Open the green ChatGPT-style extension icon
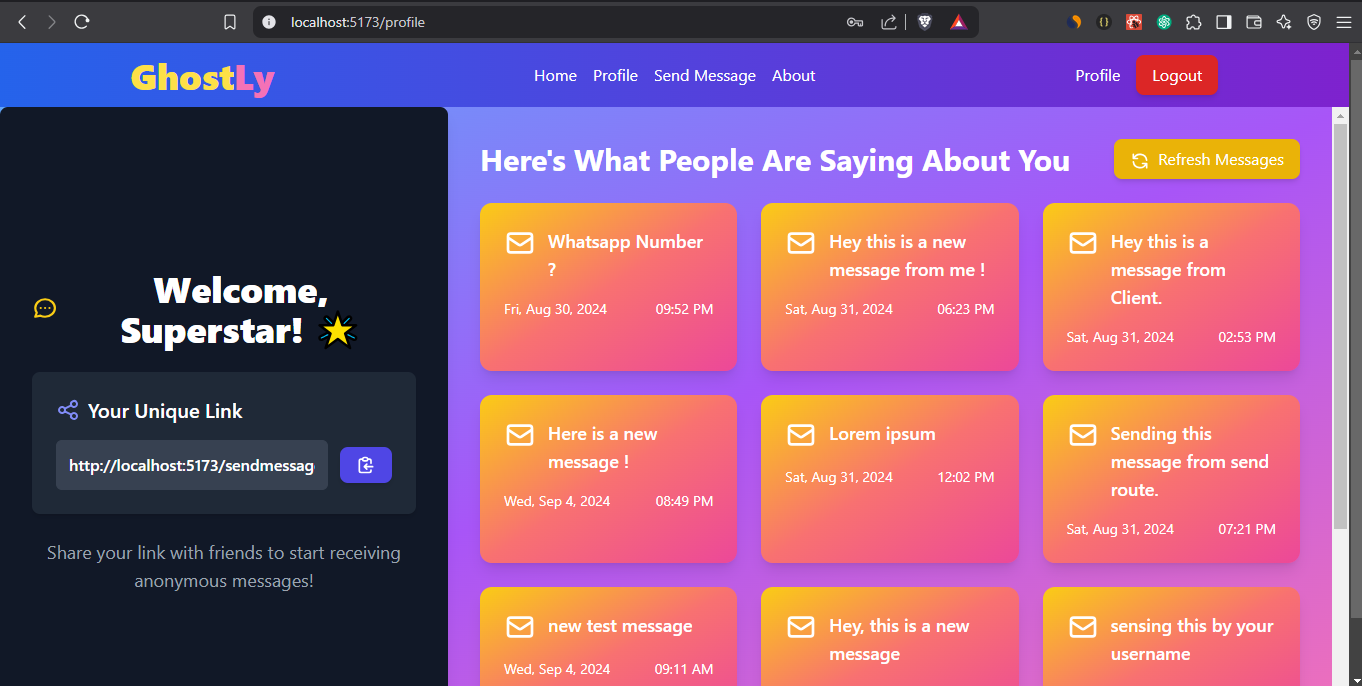Screen dimensions: 1362x686 coord(1164,22)
